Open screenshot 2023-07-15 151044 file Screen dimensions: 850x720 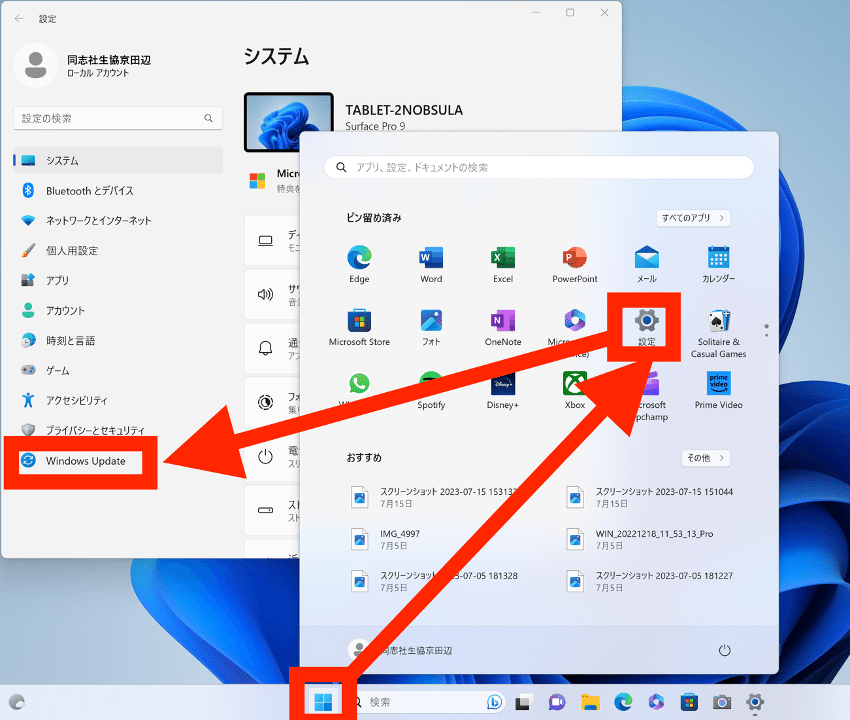tap(649, 497)
